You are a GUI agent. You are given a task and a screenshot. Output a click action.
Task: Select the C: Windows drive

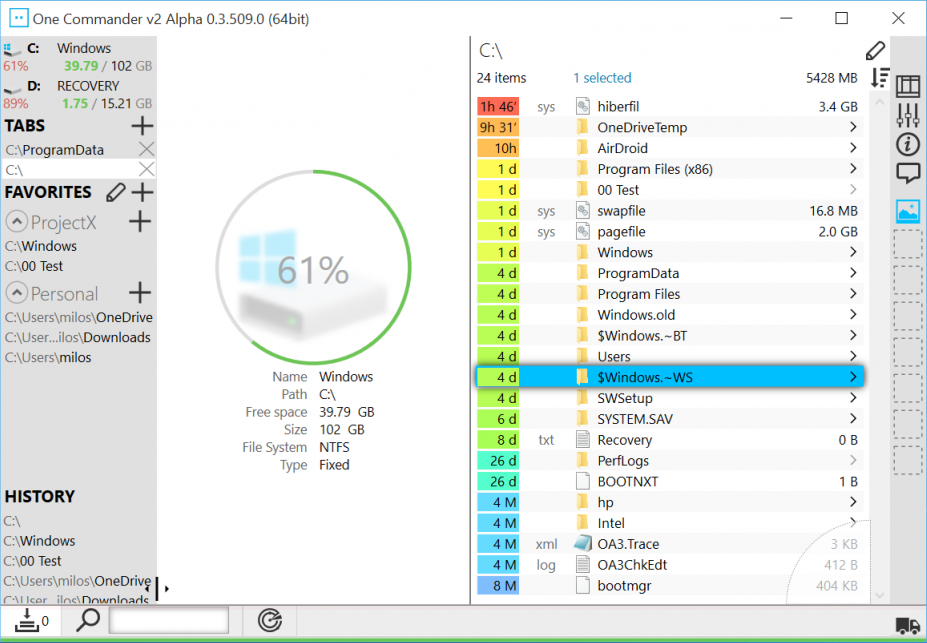(x=78, y=57)
